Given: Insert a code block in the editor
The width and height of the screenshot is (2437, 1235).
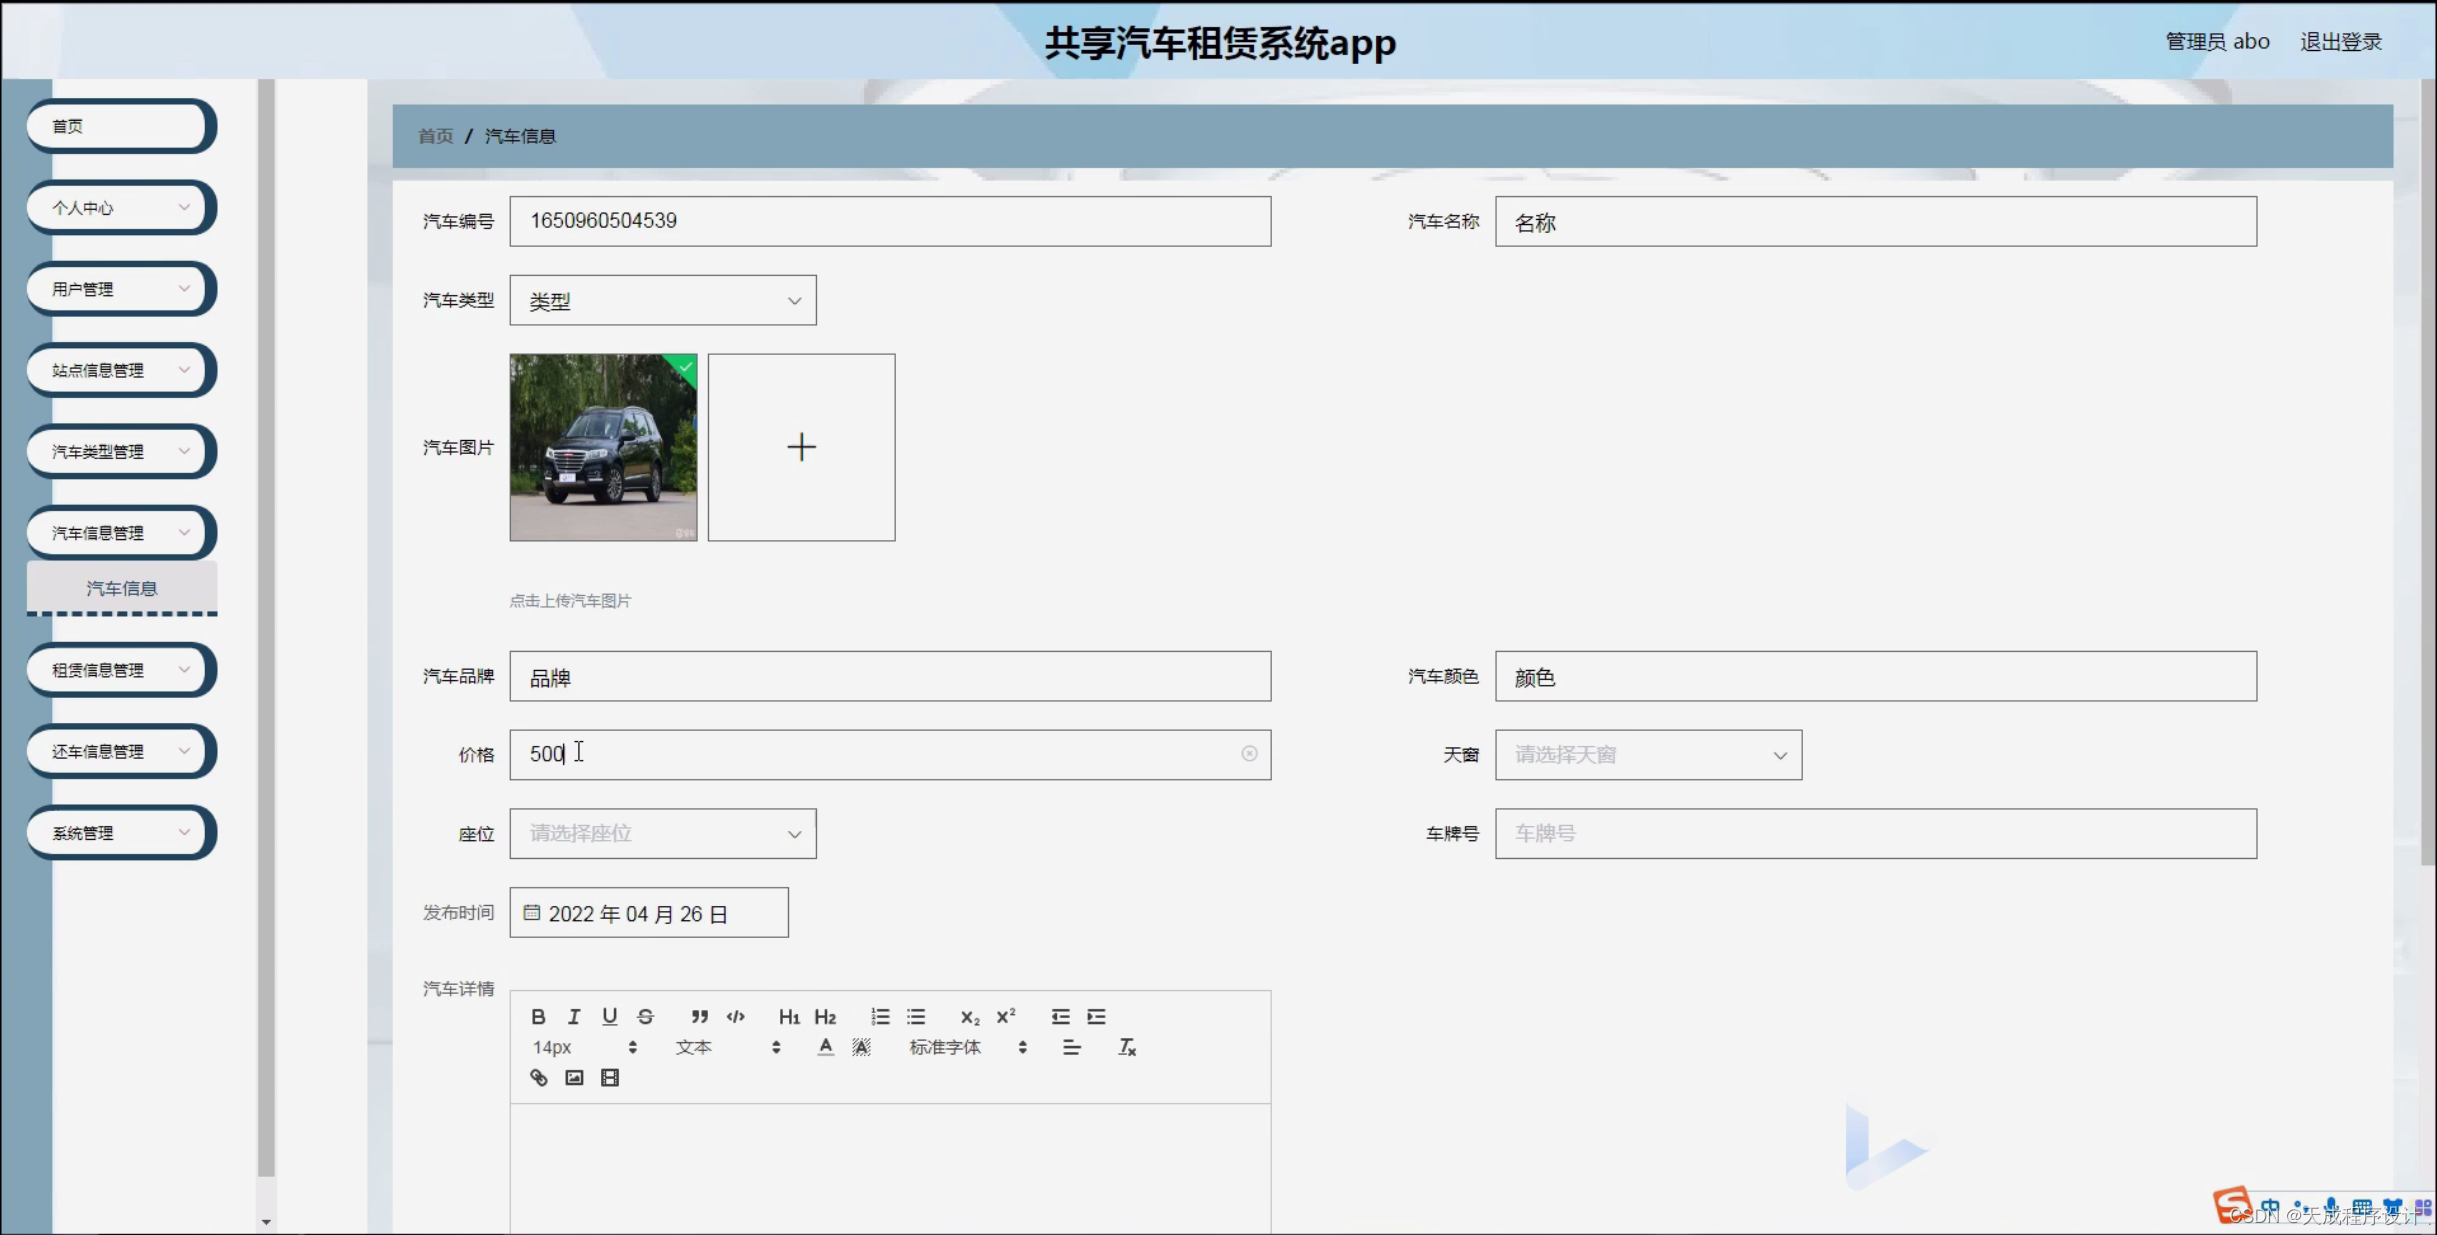Looking at the screenshot, I should pos(735,1016).
